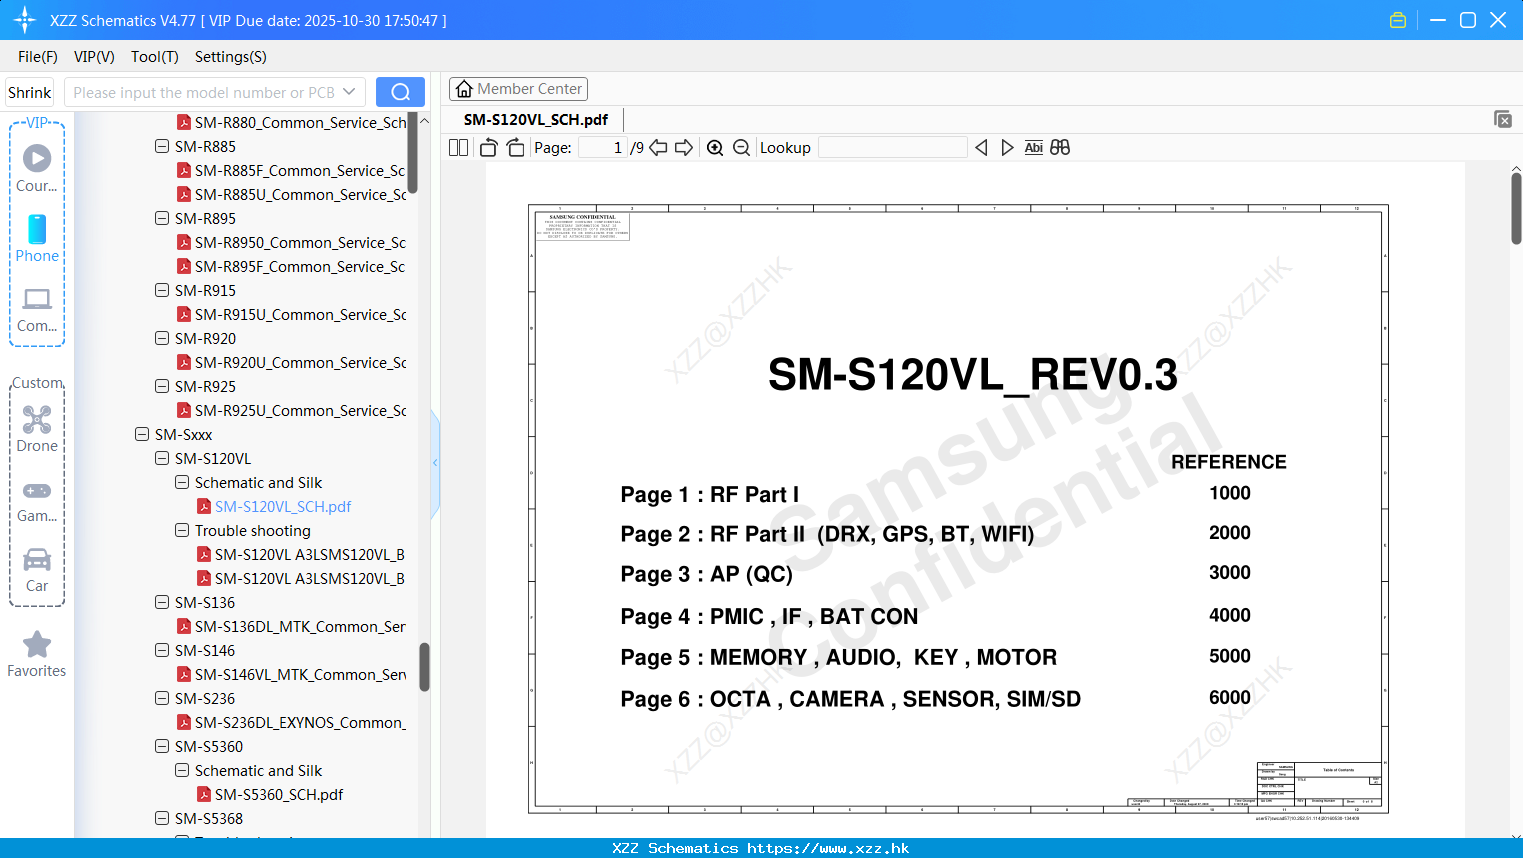1523x858 pixels.
Task: Zoom in on the schematic
Action: (x=715, y=147)
